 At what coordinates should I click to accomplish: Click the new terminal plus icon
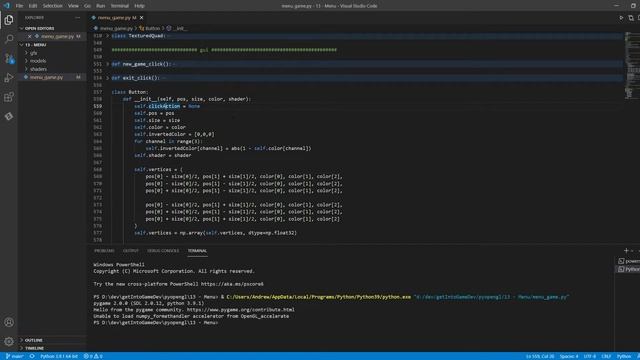click(x=626, y=251)
